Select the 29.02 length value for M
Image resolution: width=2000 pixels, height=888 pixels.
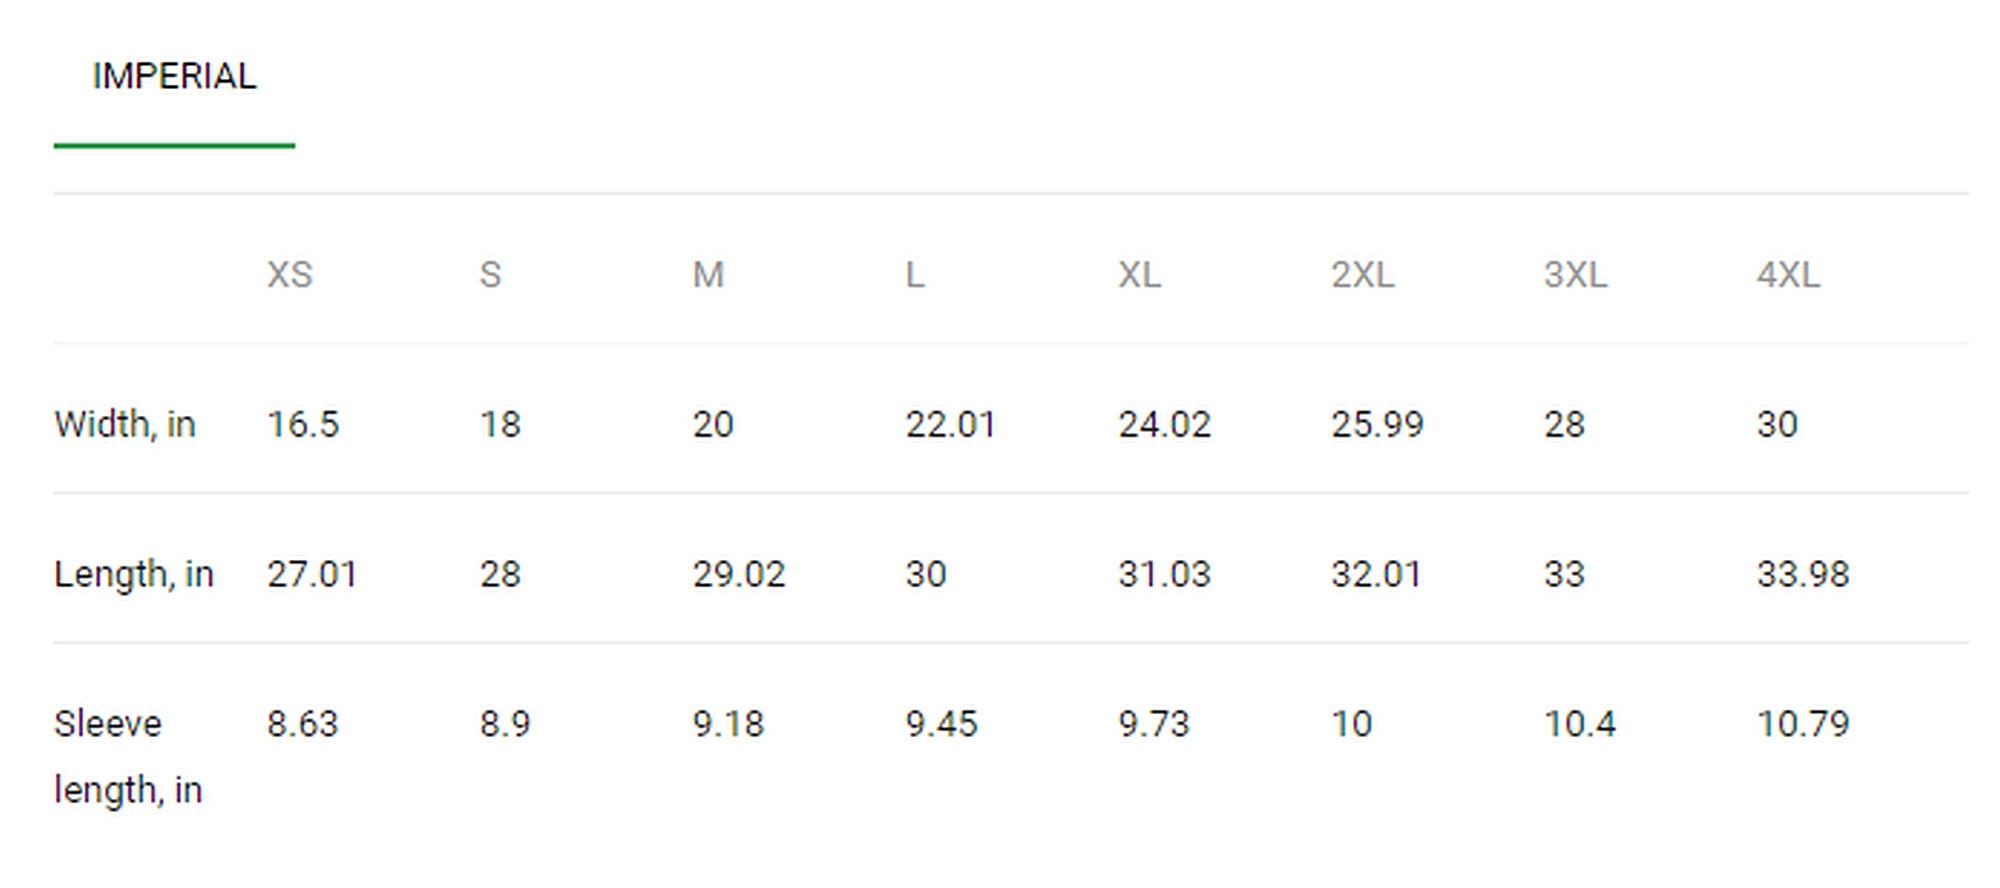(739, 575)
